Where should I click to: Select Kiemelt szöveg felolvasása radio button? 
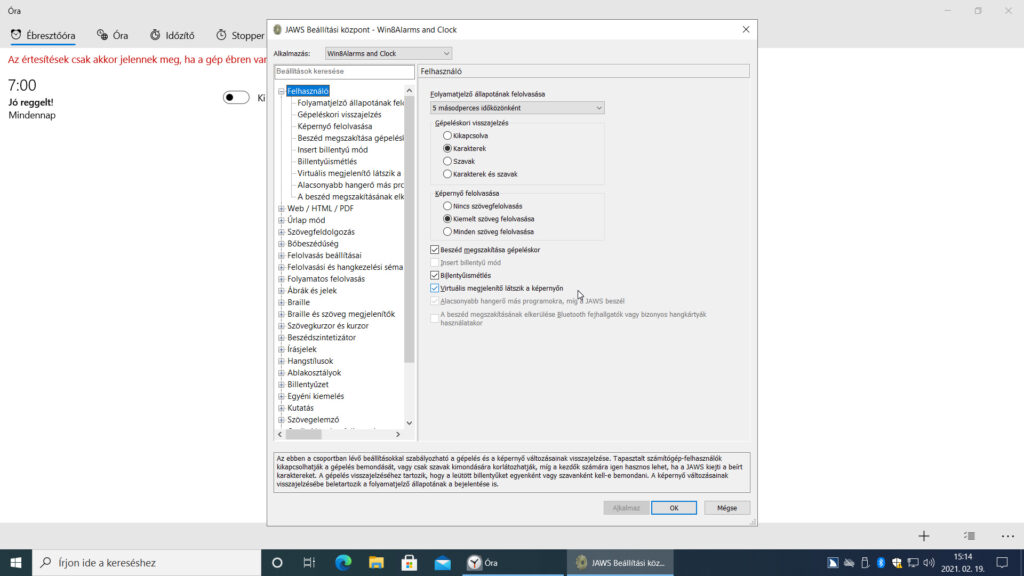click(447, 219)
